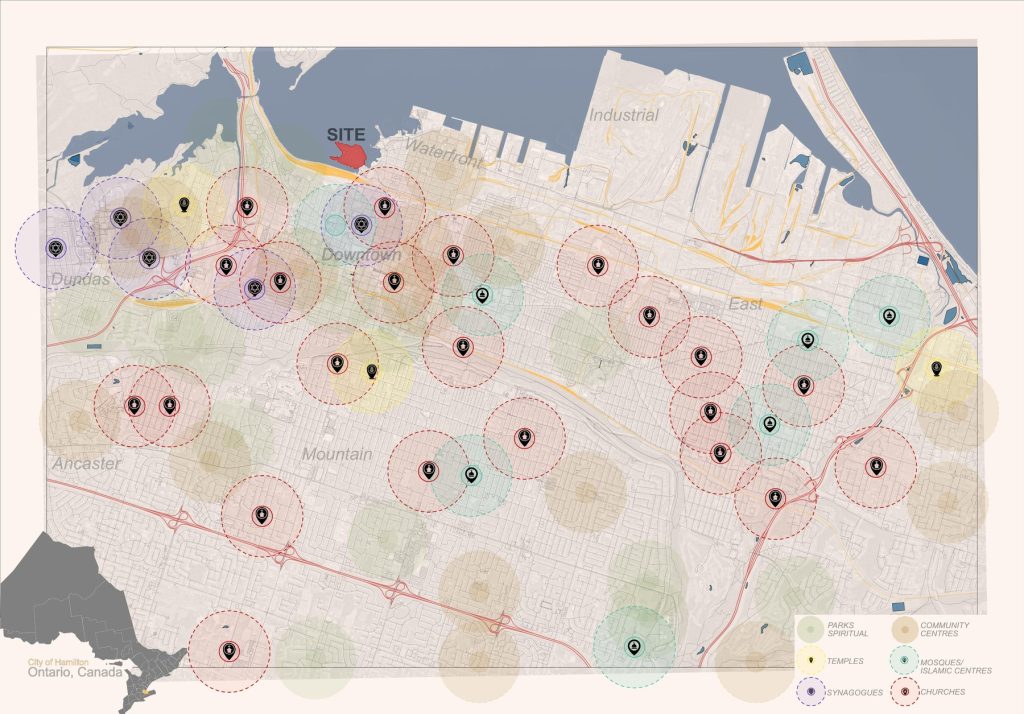Click the mosque marker at the map's bottom edge
This screenshot has height=714, width=1024.
point(634,647)
